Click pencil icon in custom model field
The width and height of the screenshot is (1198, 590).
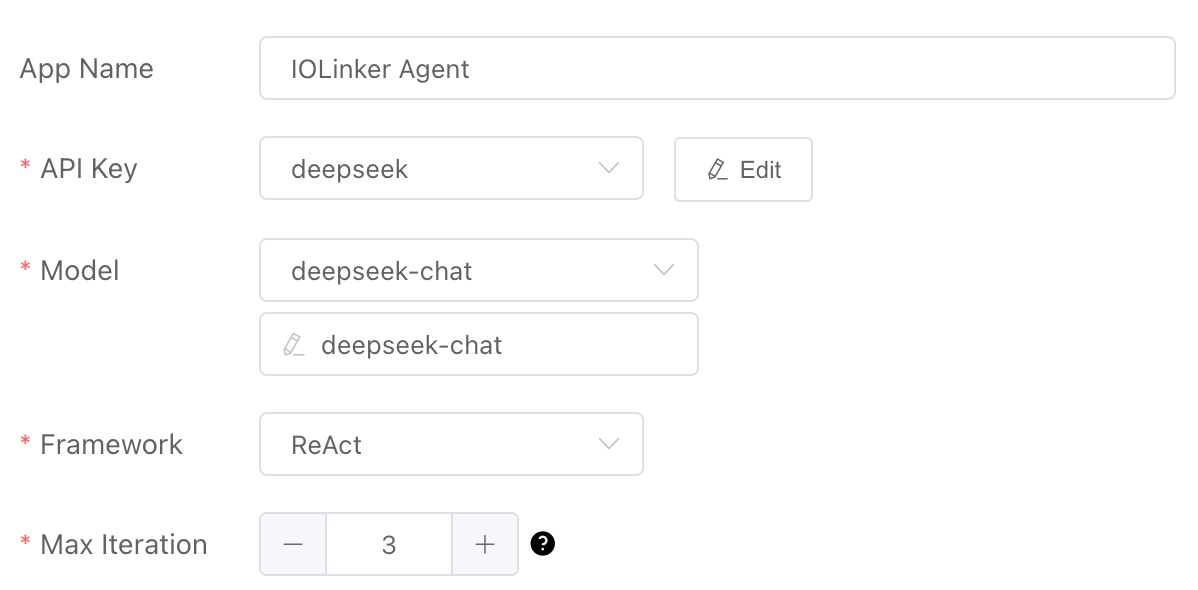[294, 345]
